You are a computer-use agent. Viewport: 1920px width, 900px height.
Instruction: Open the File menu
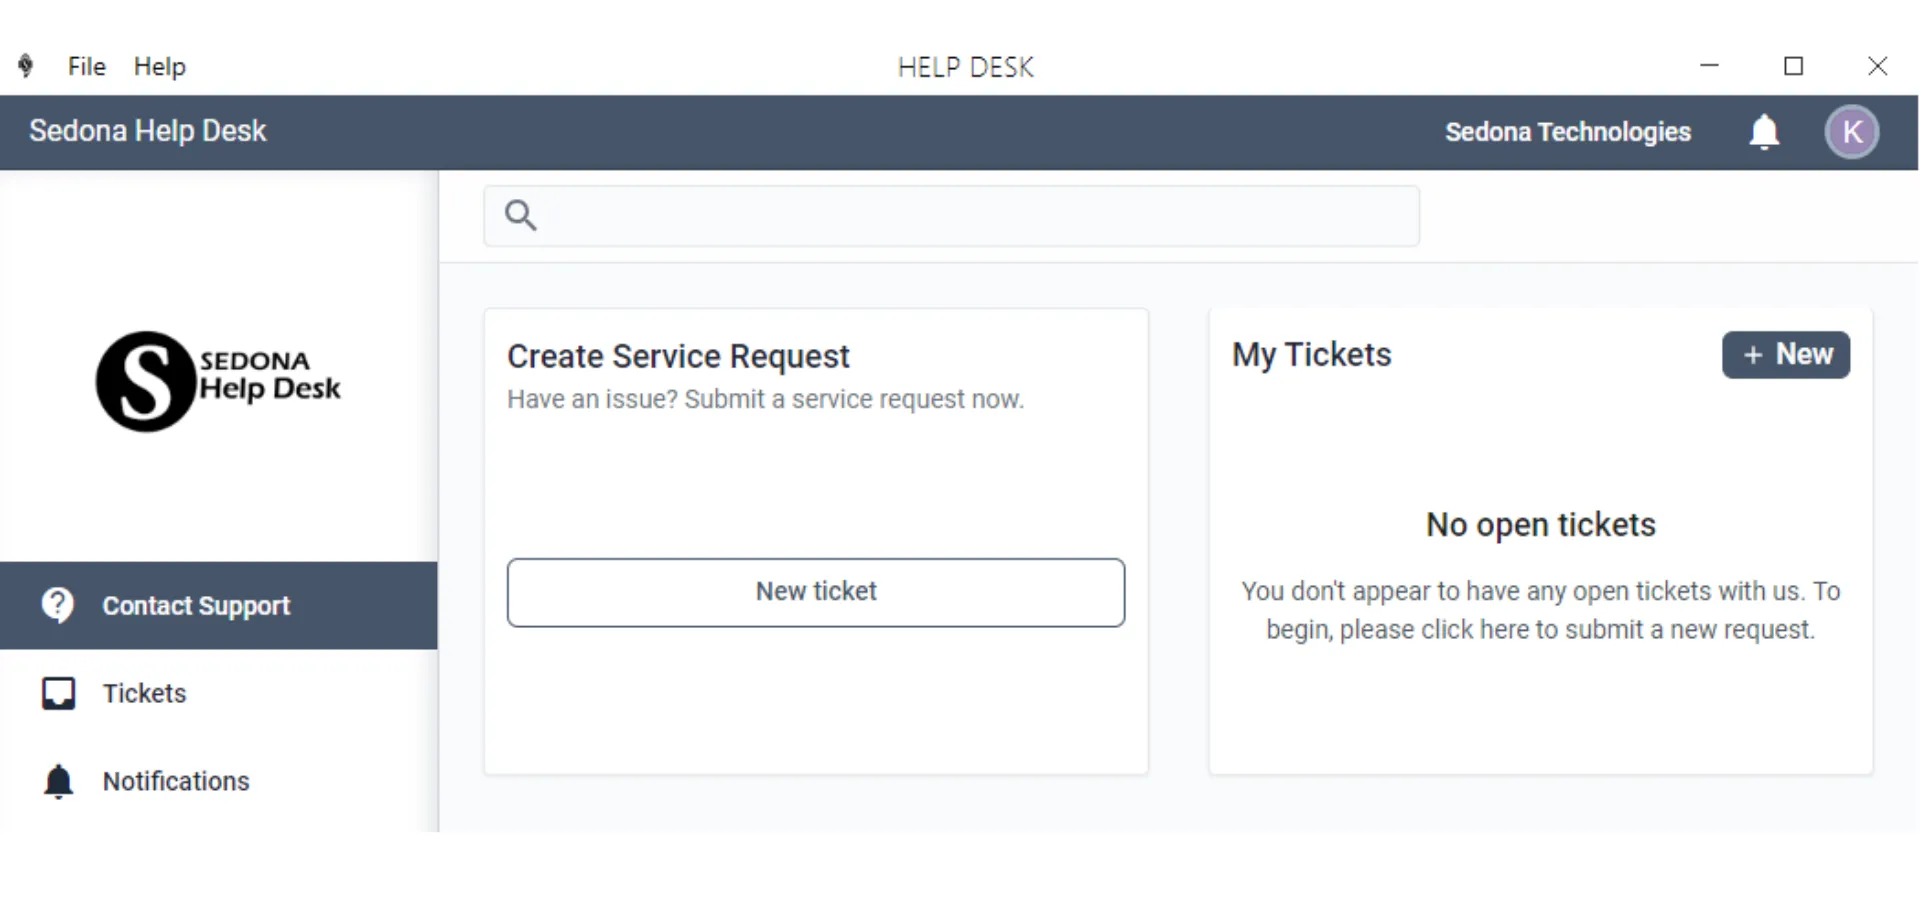(87, 66)
